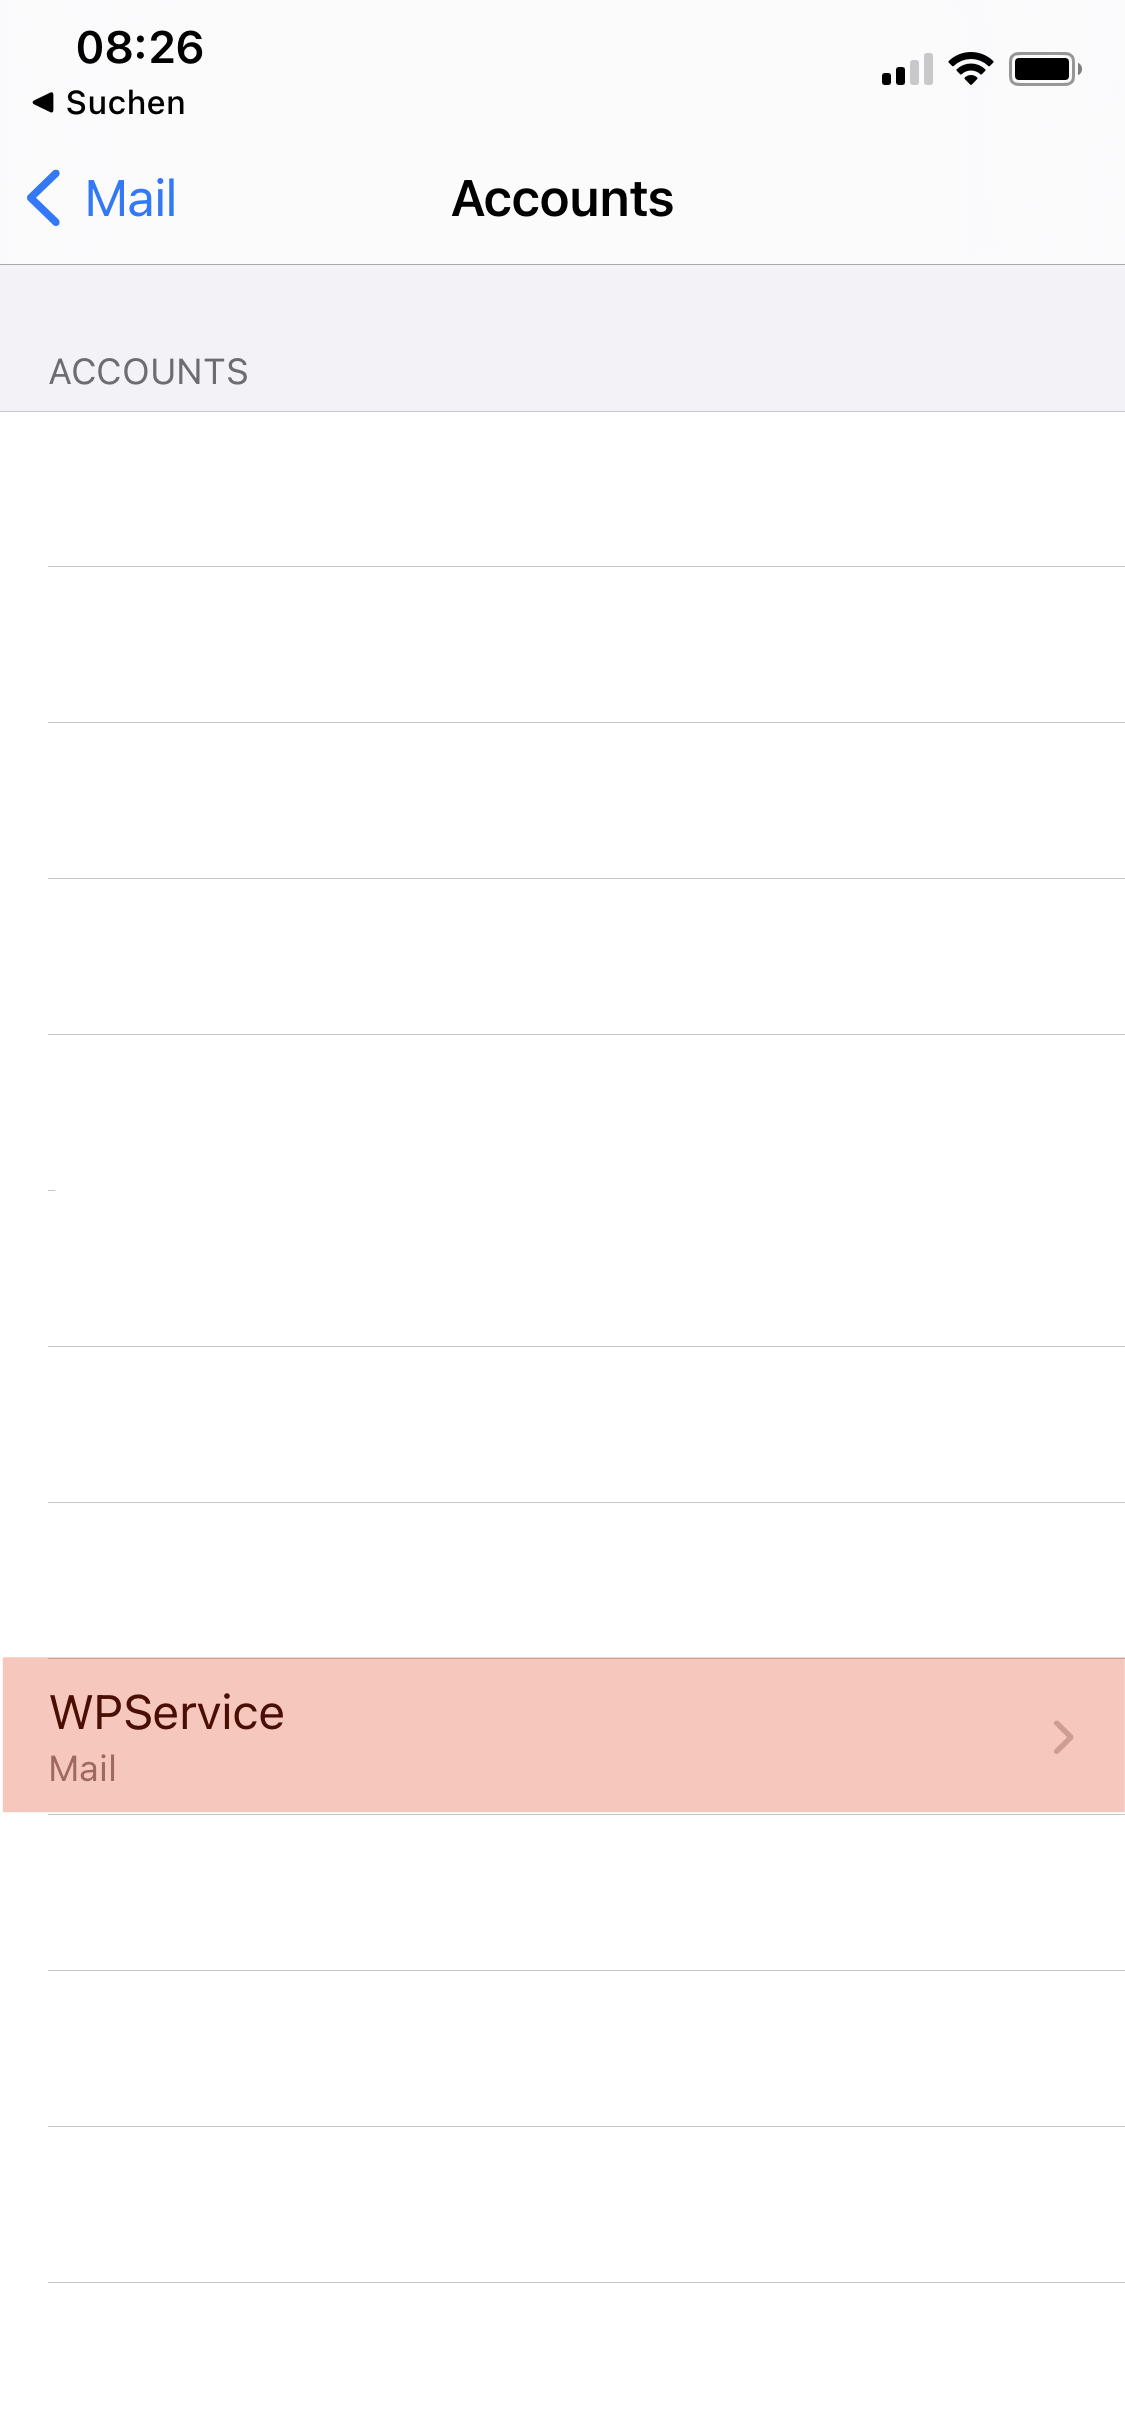Tap the small Suchen return arrow
The height and width of the screenshot is (2436, 1125).
click(x=43, y=102)
